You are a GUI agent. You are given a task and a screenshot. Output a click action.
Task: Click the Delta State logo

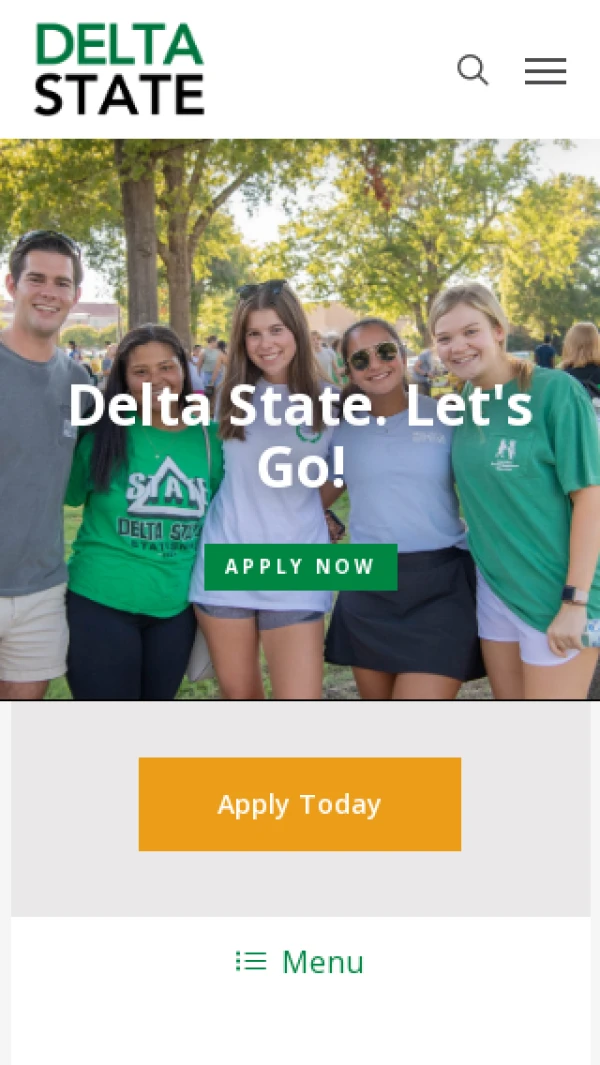pyautogui.click(x=120, y=69)
